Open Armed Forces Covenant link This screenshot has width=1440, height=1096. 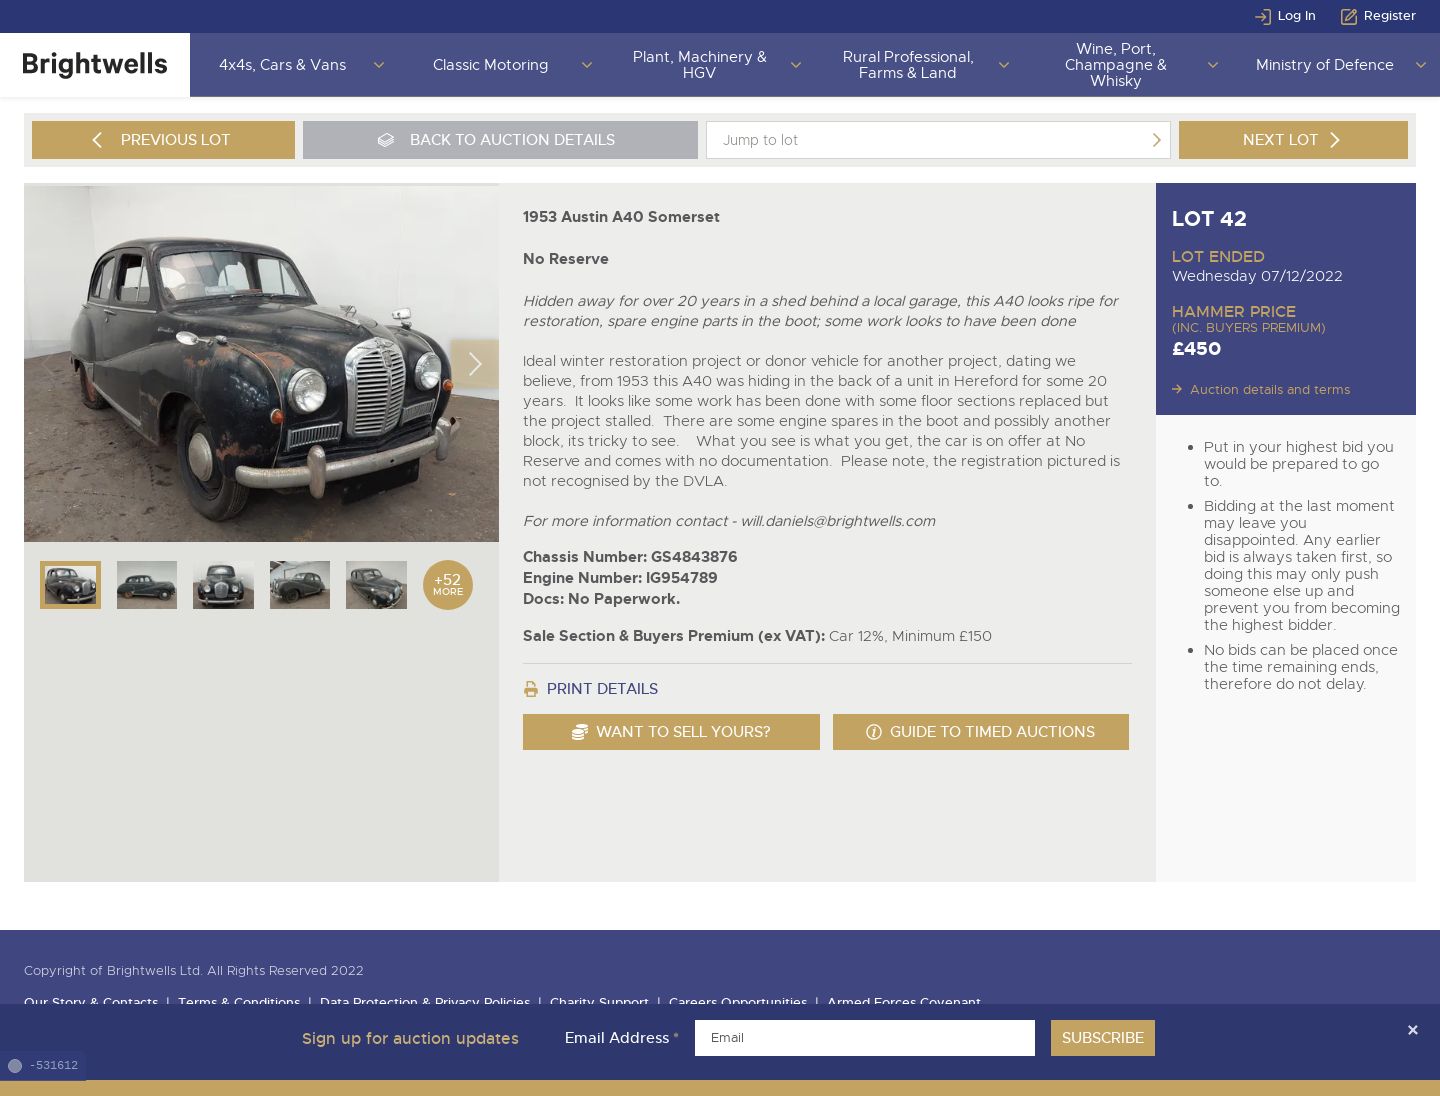[904, 1002]
